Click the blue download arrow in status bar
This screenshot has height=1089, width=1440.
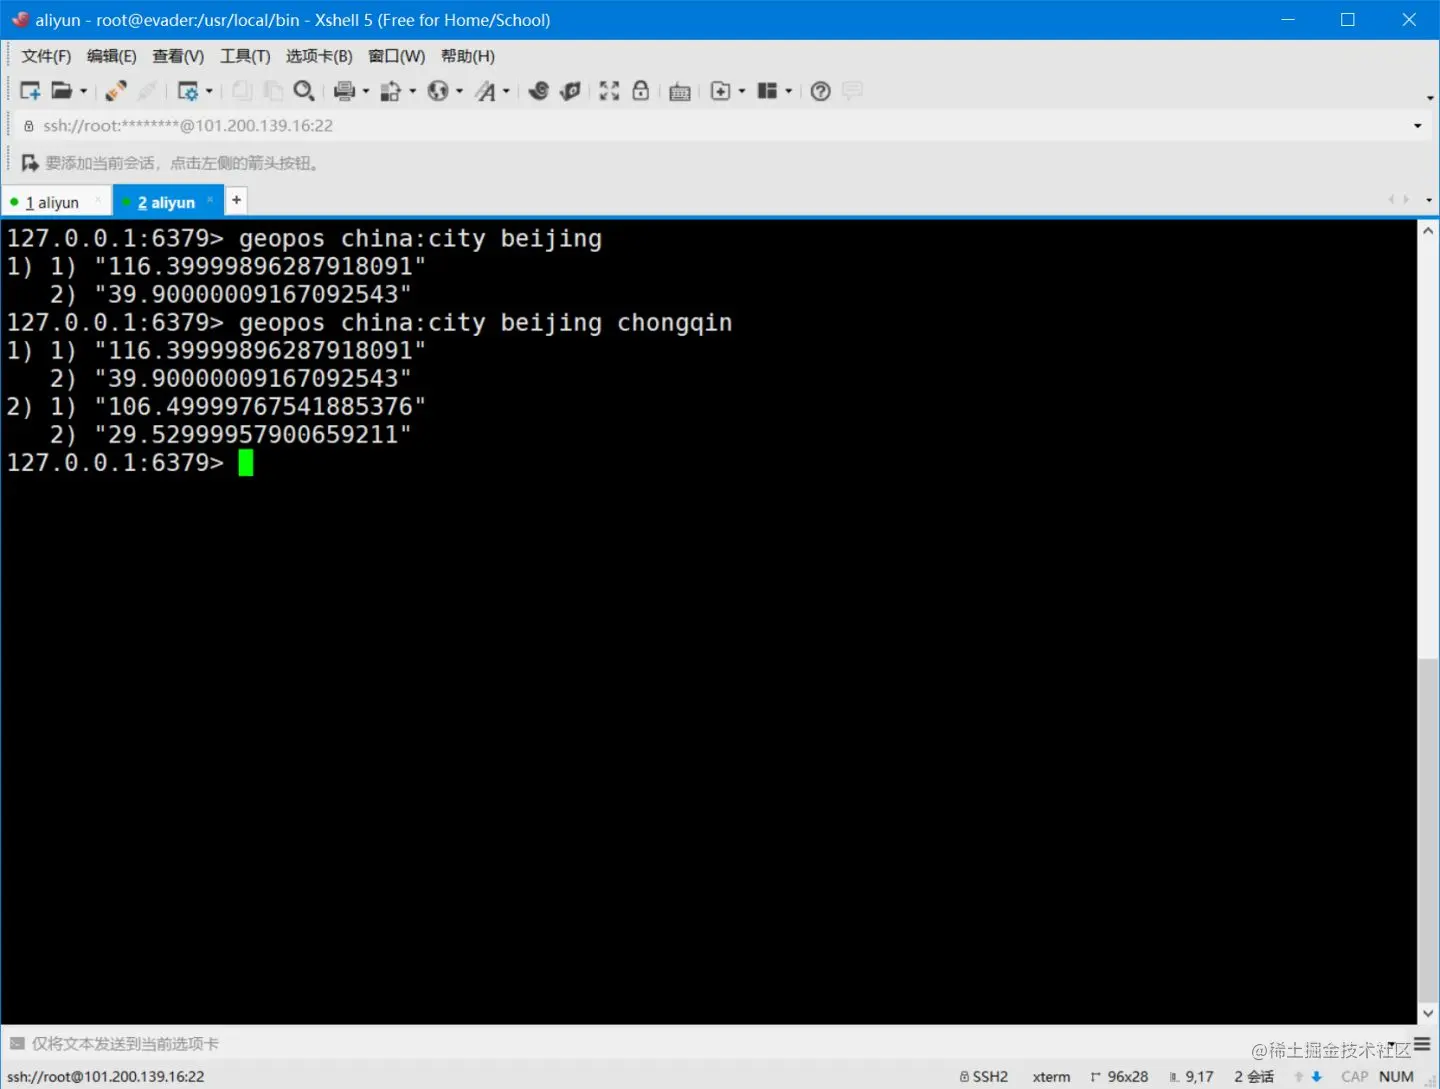tap(1317, 1077)
